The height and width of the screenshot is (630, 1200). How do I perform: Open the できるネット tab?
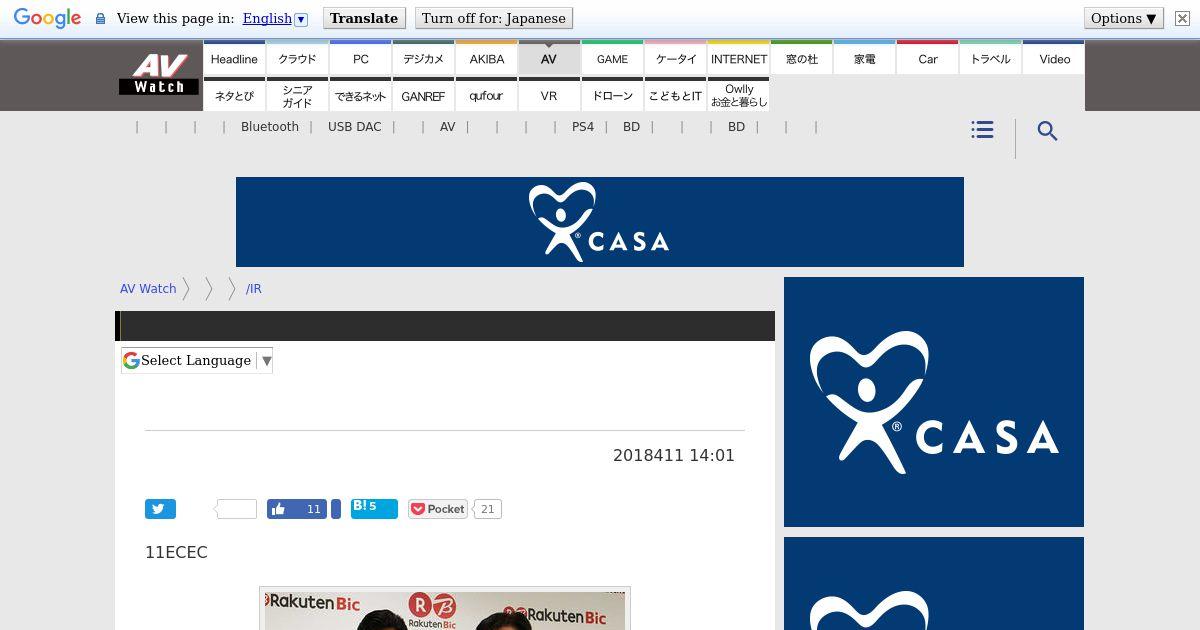360,96
